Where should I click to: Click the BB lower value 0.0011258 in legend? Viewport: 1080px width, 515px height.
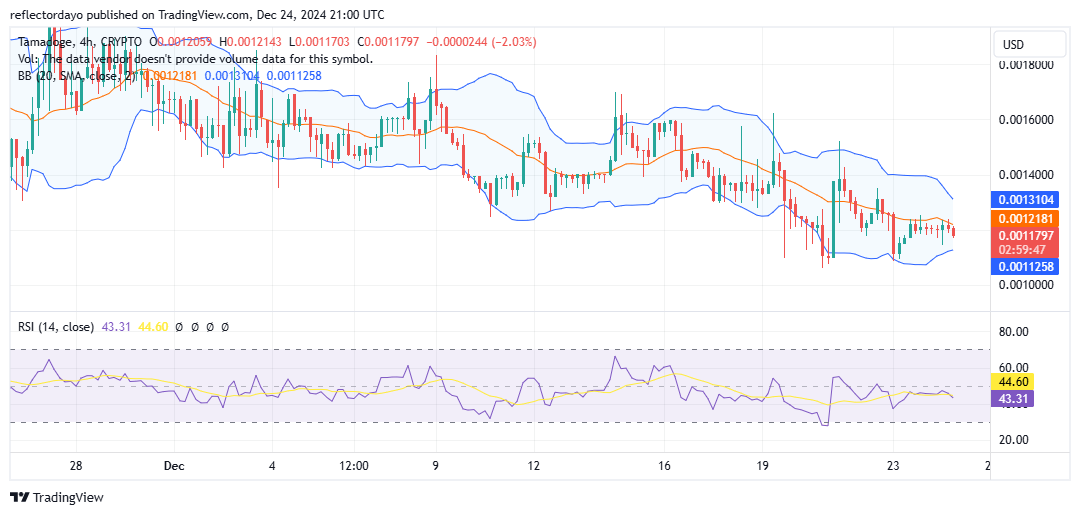(294, 75)
